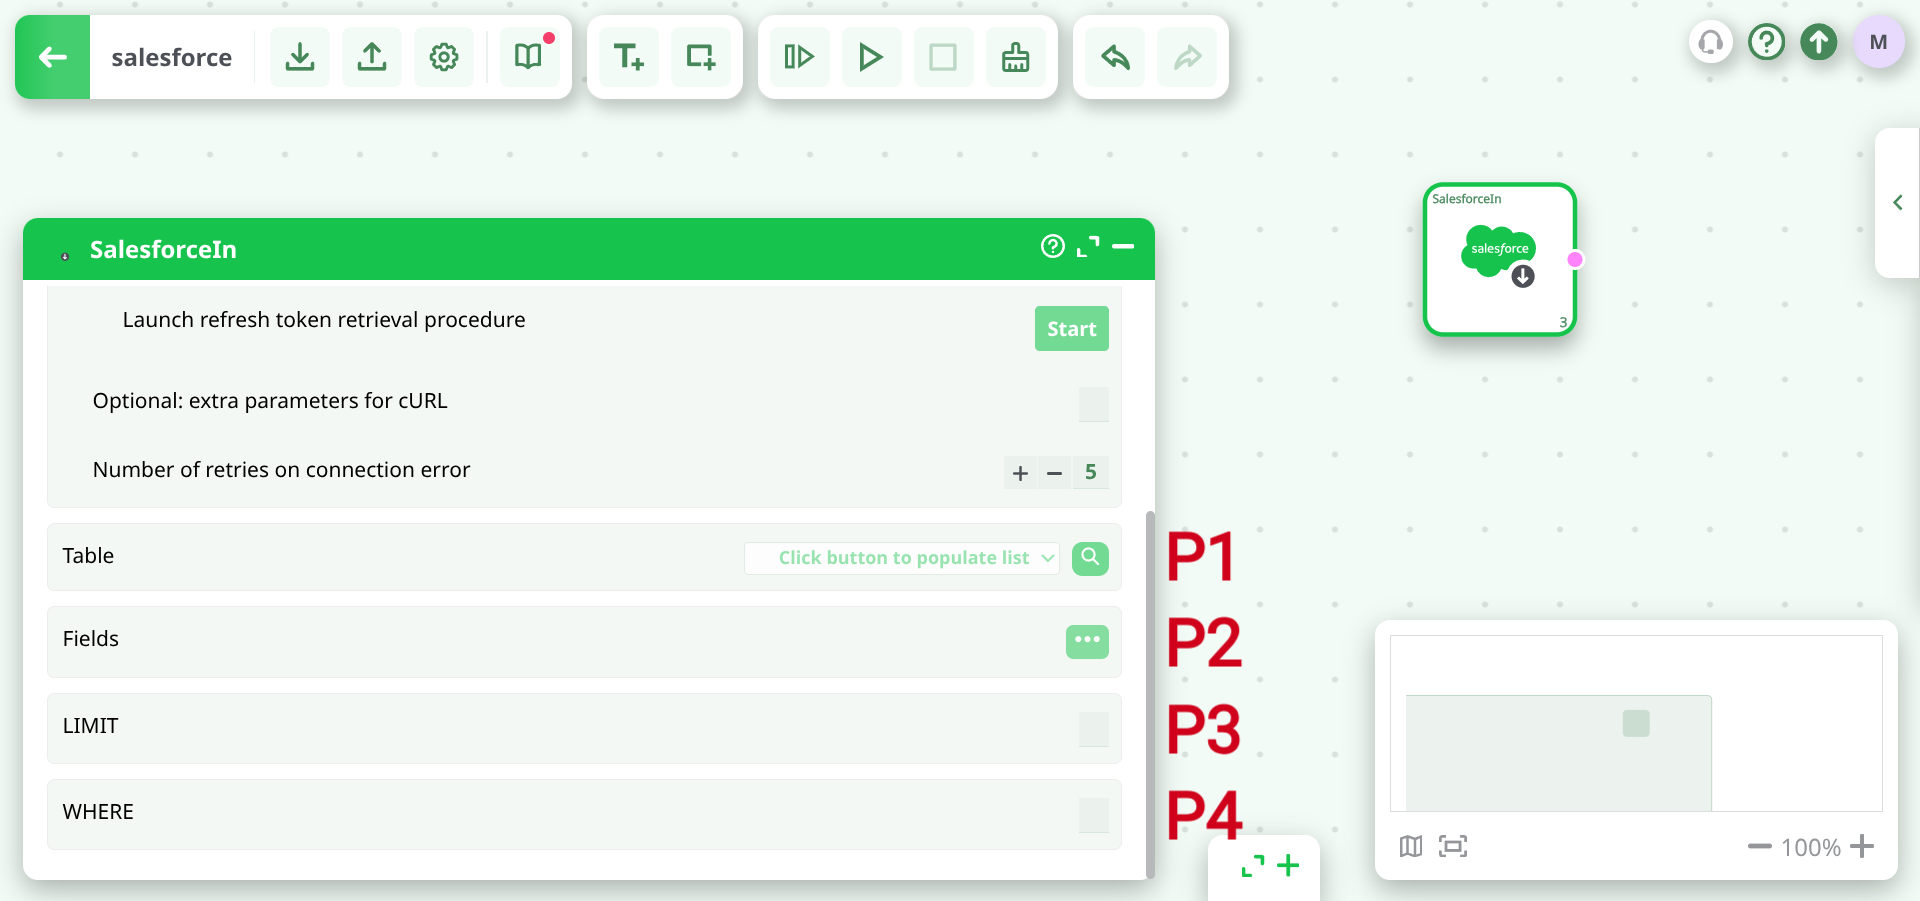Click the green upward arrow icon

click(1819, 42)
